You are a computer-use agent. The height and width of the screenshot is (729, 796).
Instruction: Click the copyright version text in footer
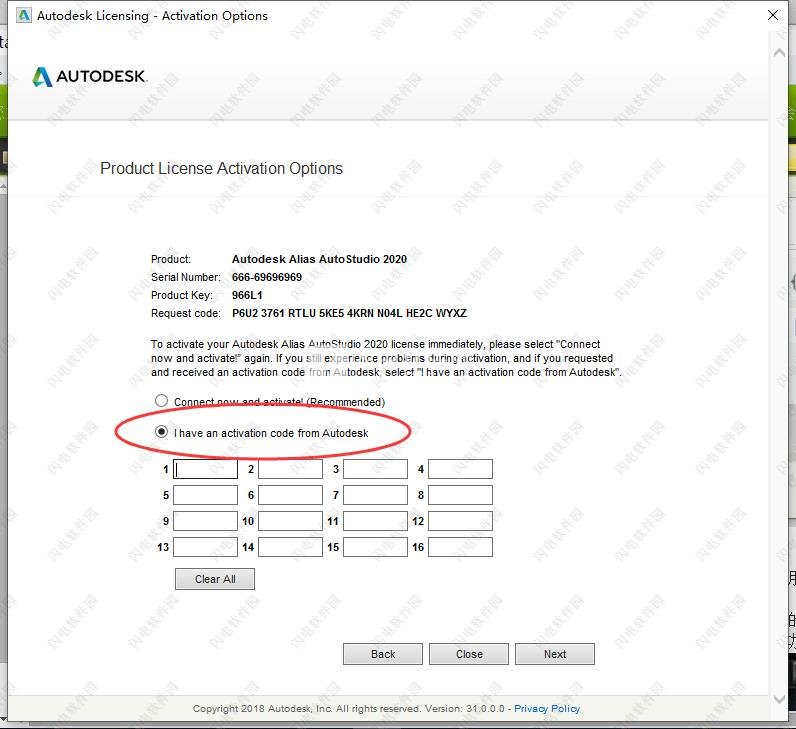pos(349,709)
